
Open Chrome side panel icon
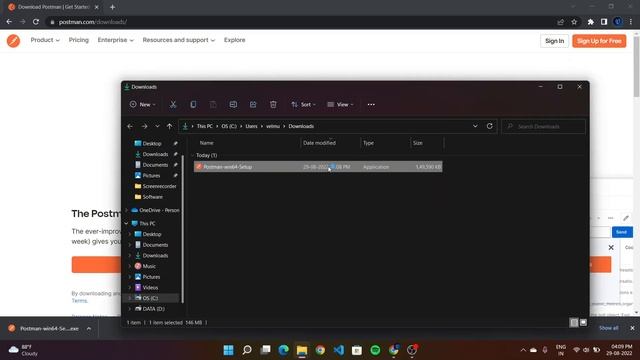click(604, 22)
